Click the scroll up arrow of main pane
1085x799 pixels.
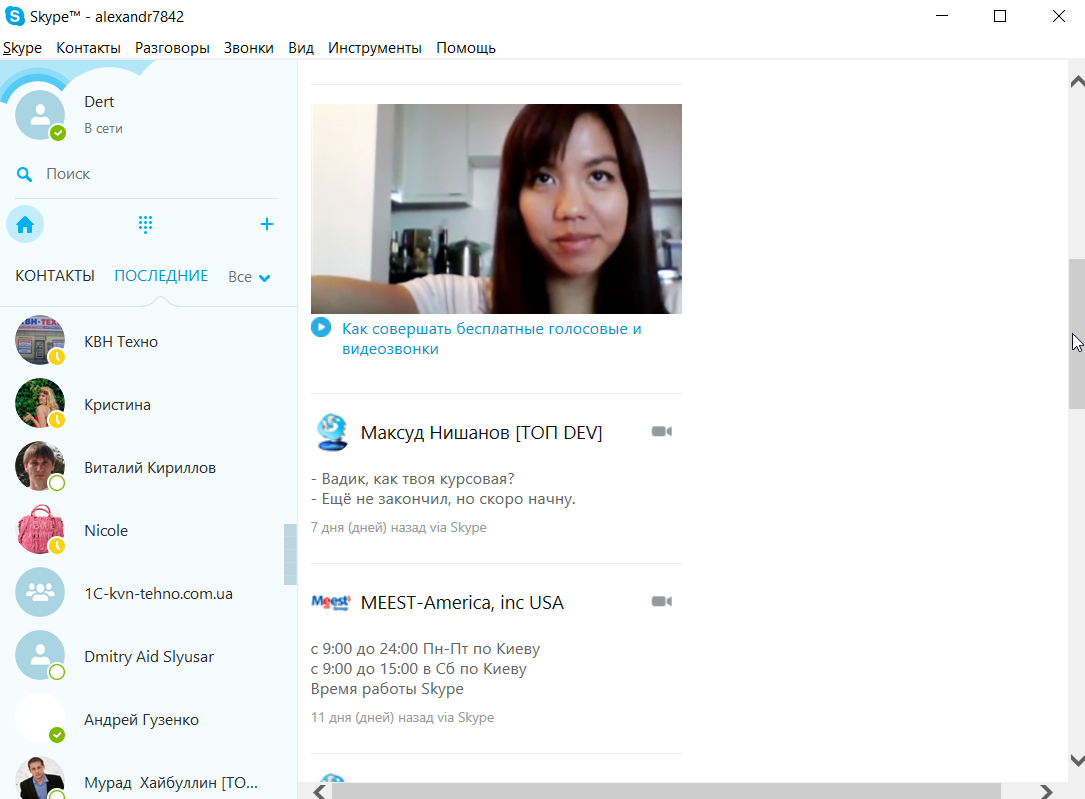pos(1077,82)
